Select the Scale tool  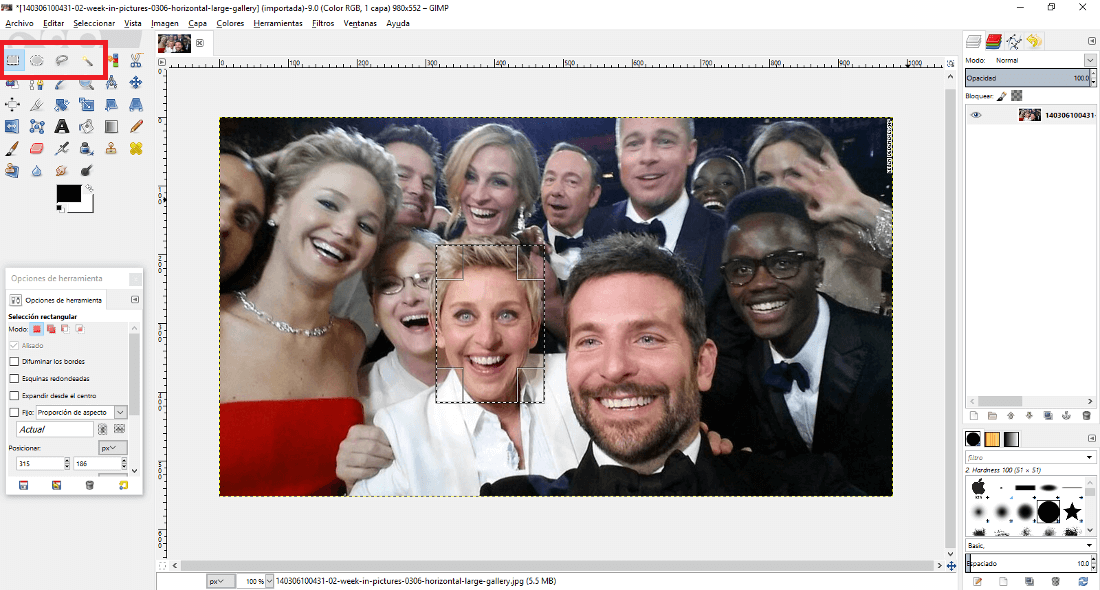[86, 105]
